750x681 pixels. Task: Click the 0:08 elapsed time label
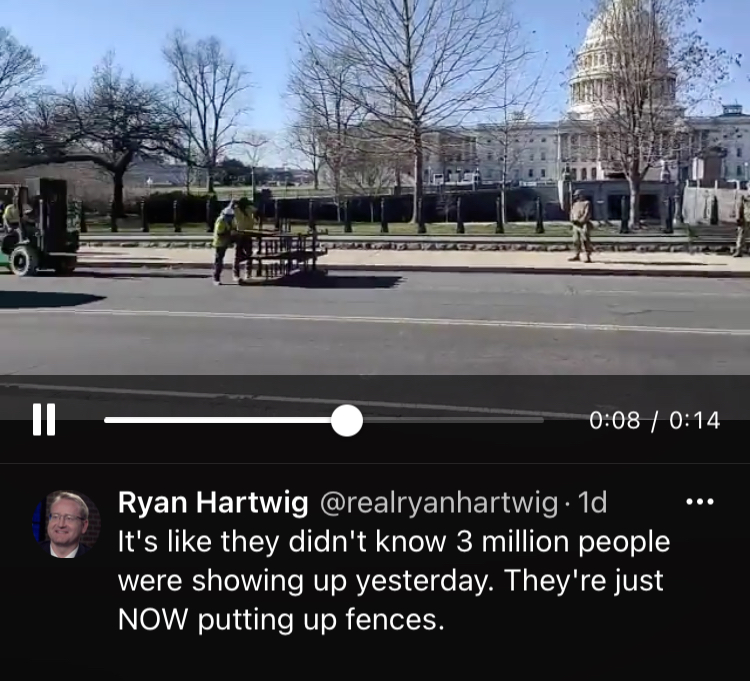(x=615, y=420)
